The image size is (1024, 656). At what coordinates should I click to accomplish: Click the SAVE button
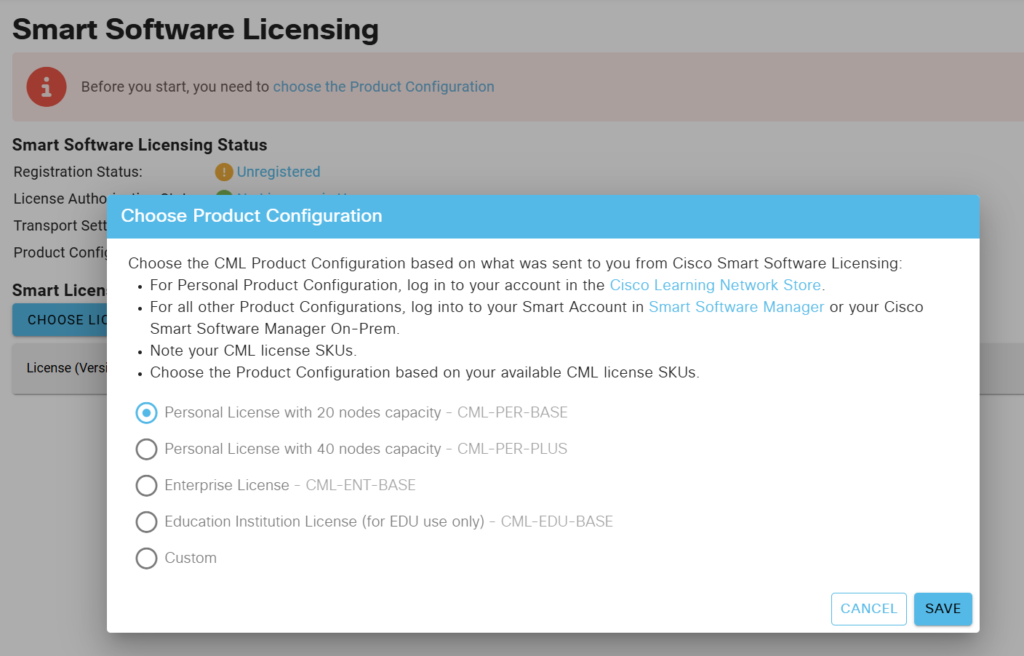942,609
